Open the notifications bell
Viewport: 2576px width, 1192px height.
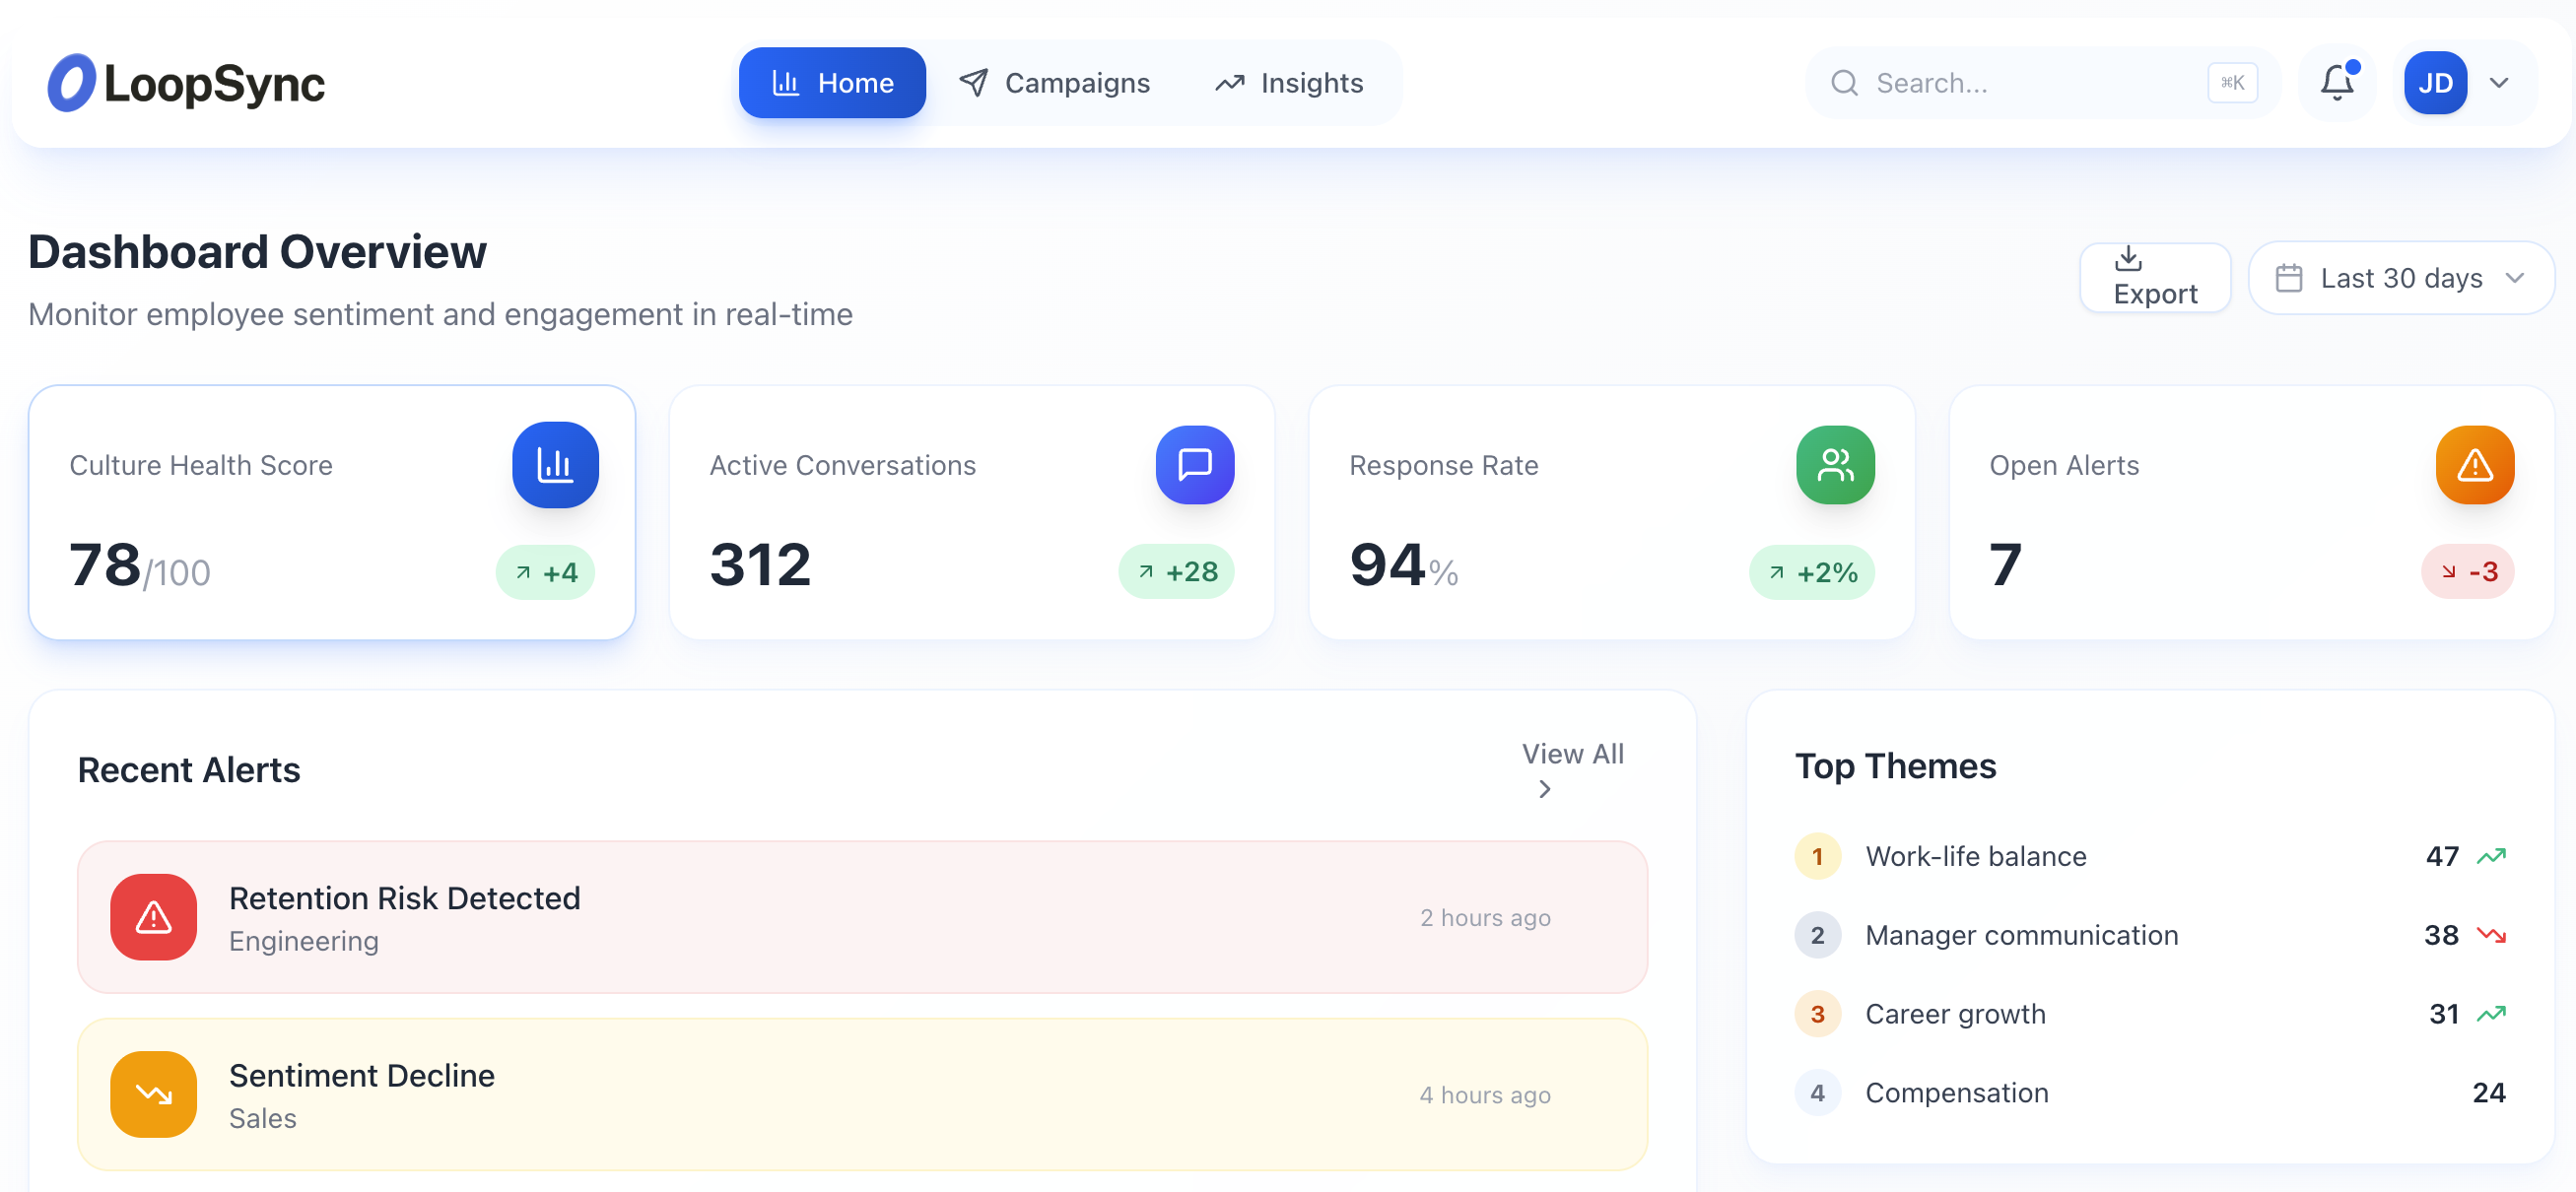2337,82
